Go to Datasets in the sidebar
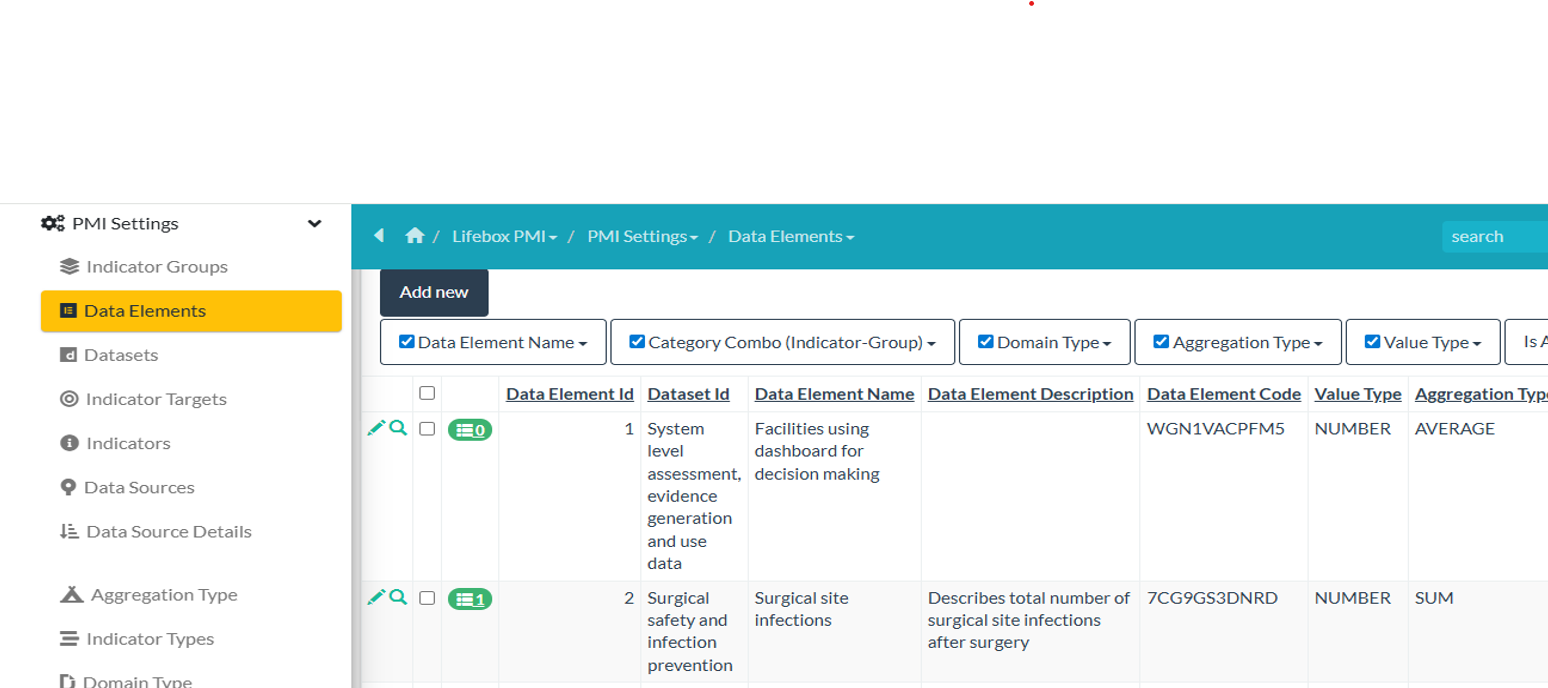Screen dimensions: 1548x688 [x=121, y=355]
